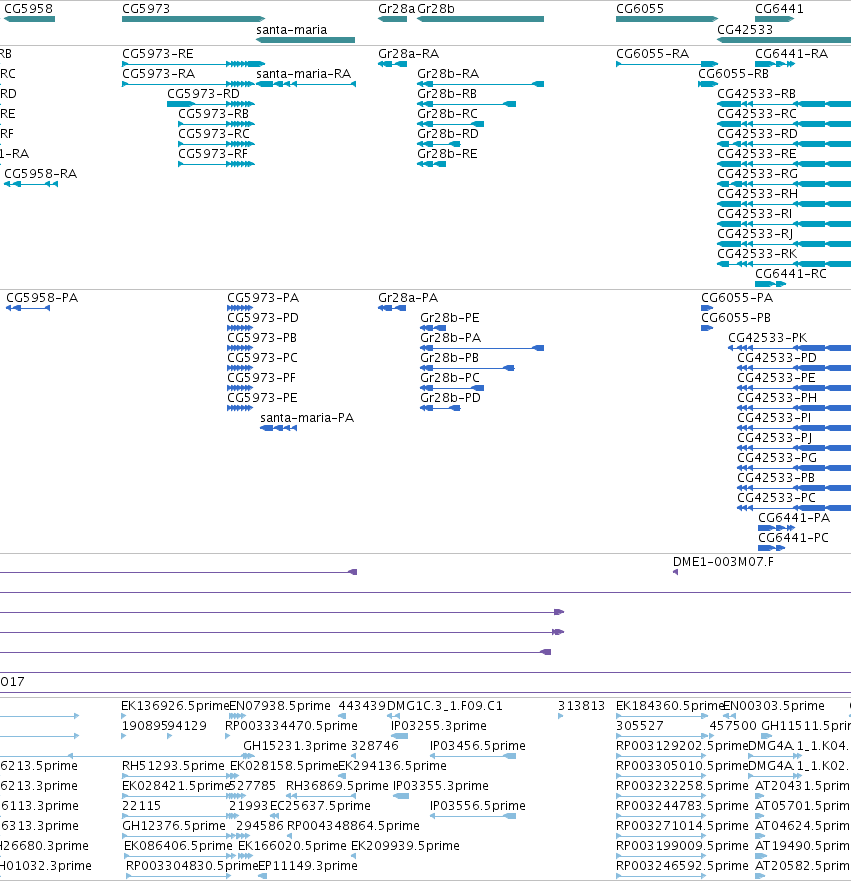Select EST RP003129202.5prime

682,746
